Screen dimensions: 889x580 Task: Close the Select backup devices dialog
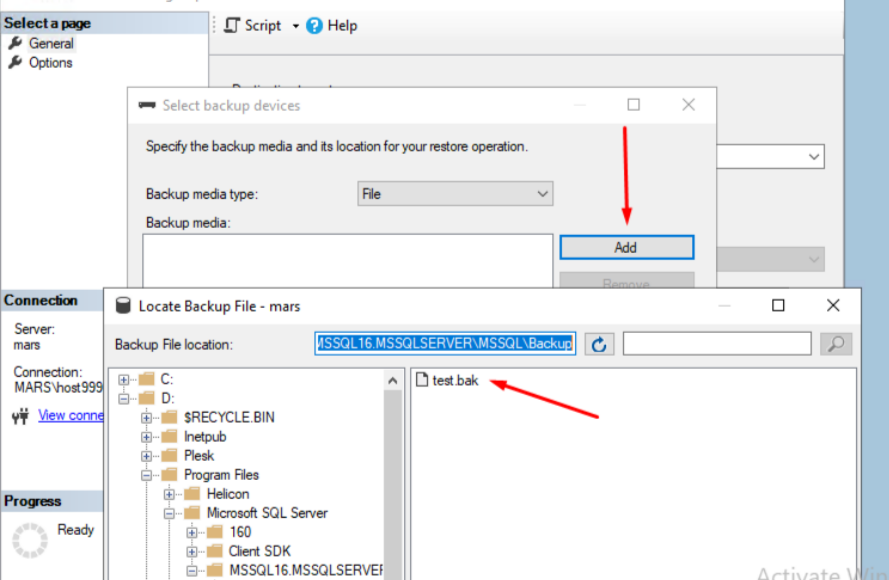[x=688, y=105]
